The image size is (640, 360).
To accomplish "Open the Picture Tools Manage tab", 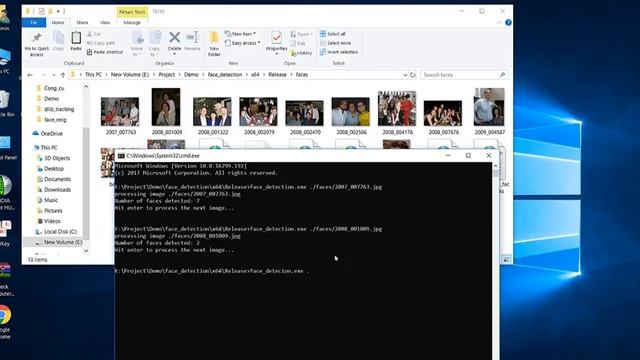I will (132, 23).
